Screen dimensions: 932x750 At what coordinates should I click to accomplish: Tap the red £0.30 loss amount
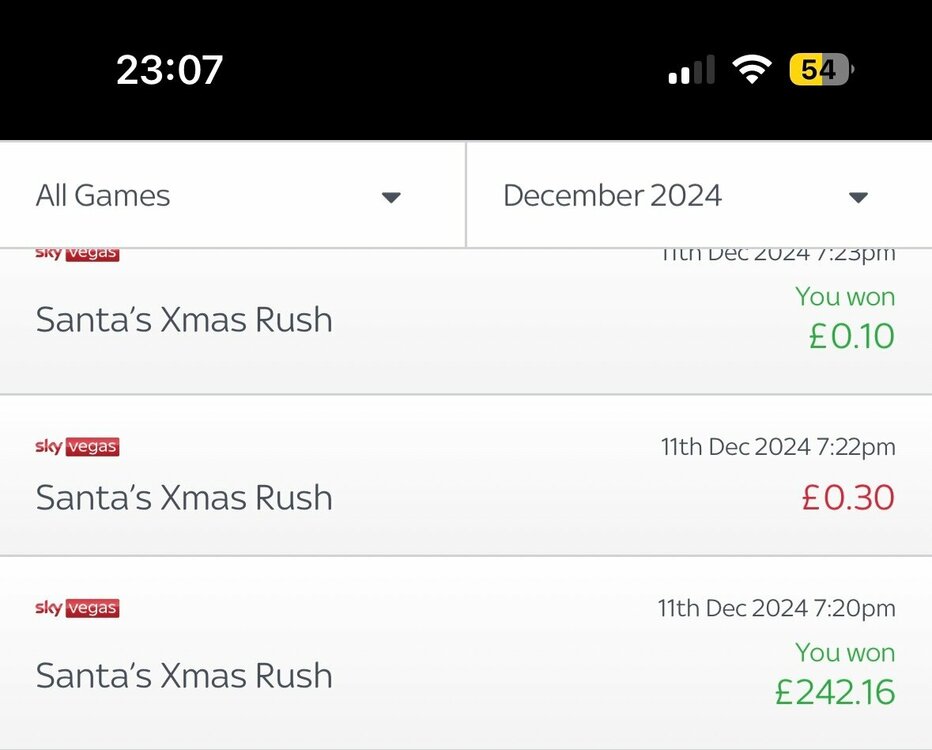click(848, 497)
